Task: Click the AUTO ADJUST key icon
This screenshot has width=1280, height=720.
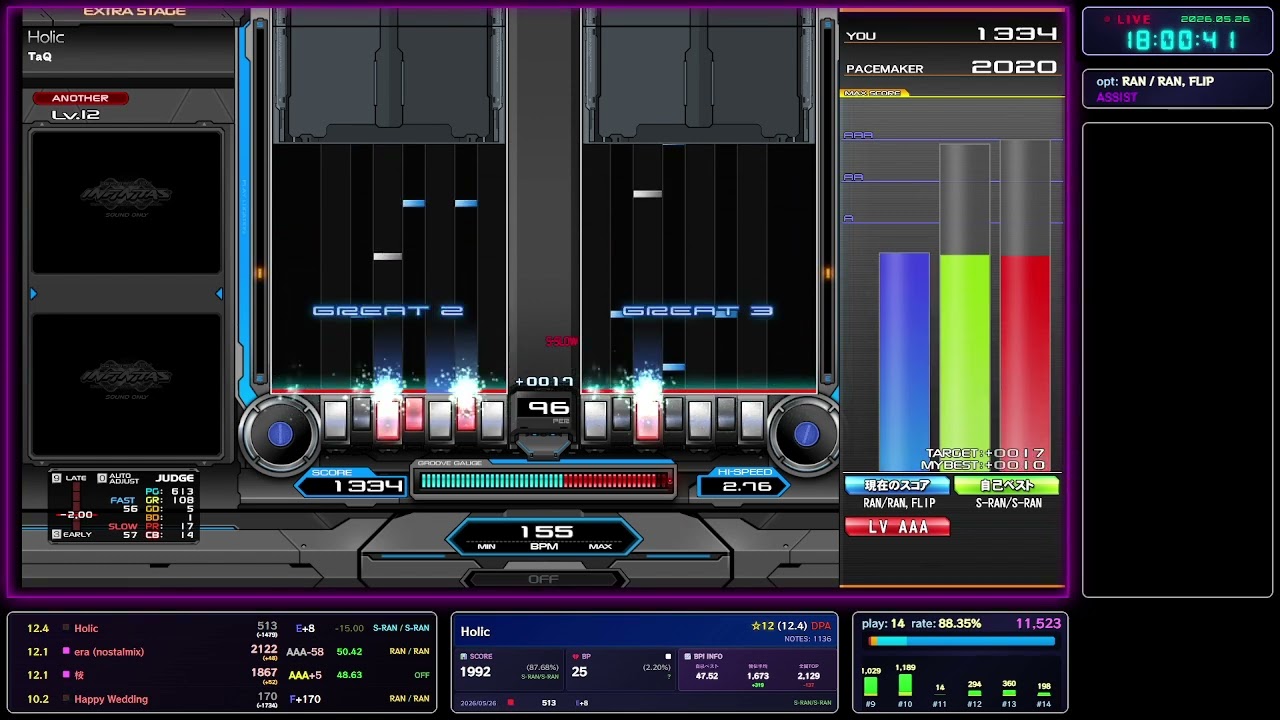Action: coord(100,478)
